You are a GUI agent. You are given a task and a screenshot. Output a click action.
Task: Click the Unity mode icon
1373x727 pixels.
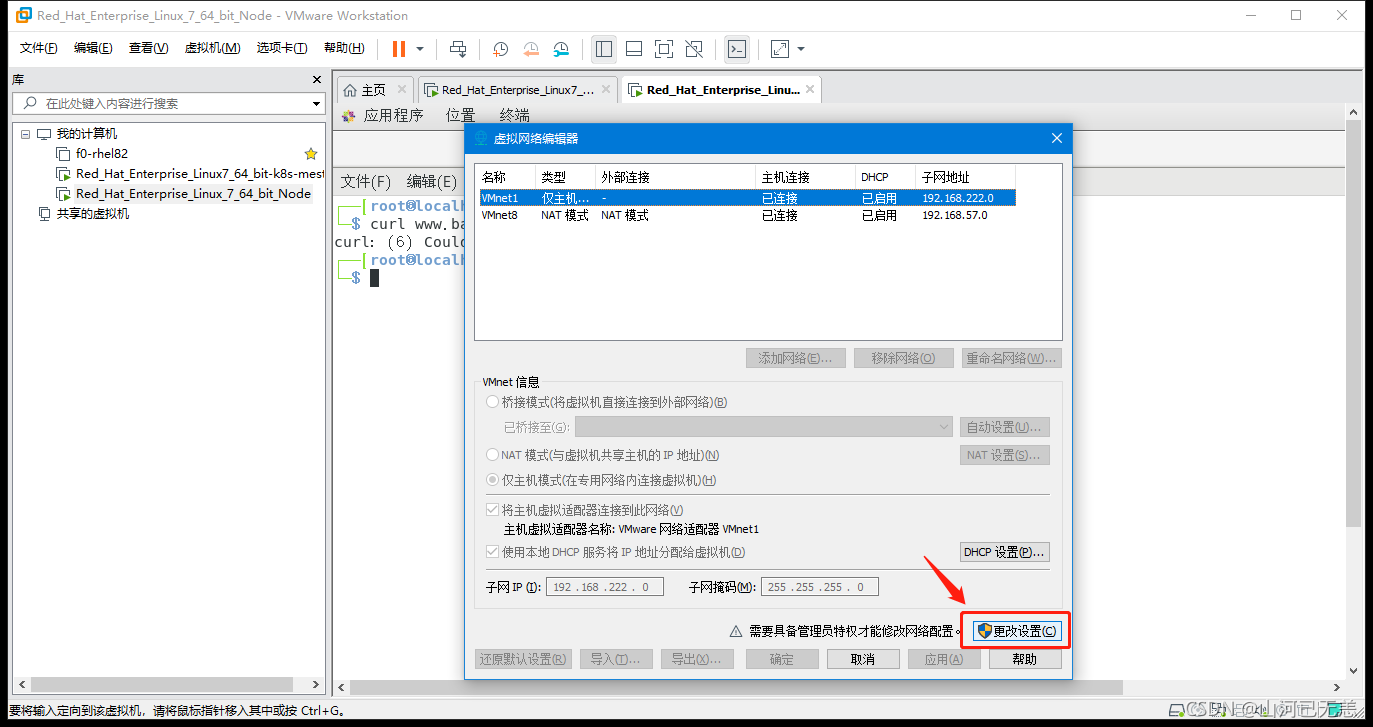tap(695, 48)
